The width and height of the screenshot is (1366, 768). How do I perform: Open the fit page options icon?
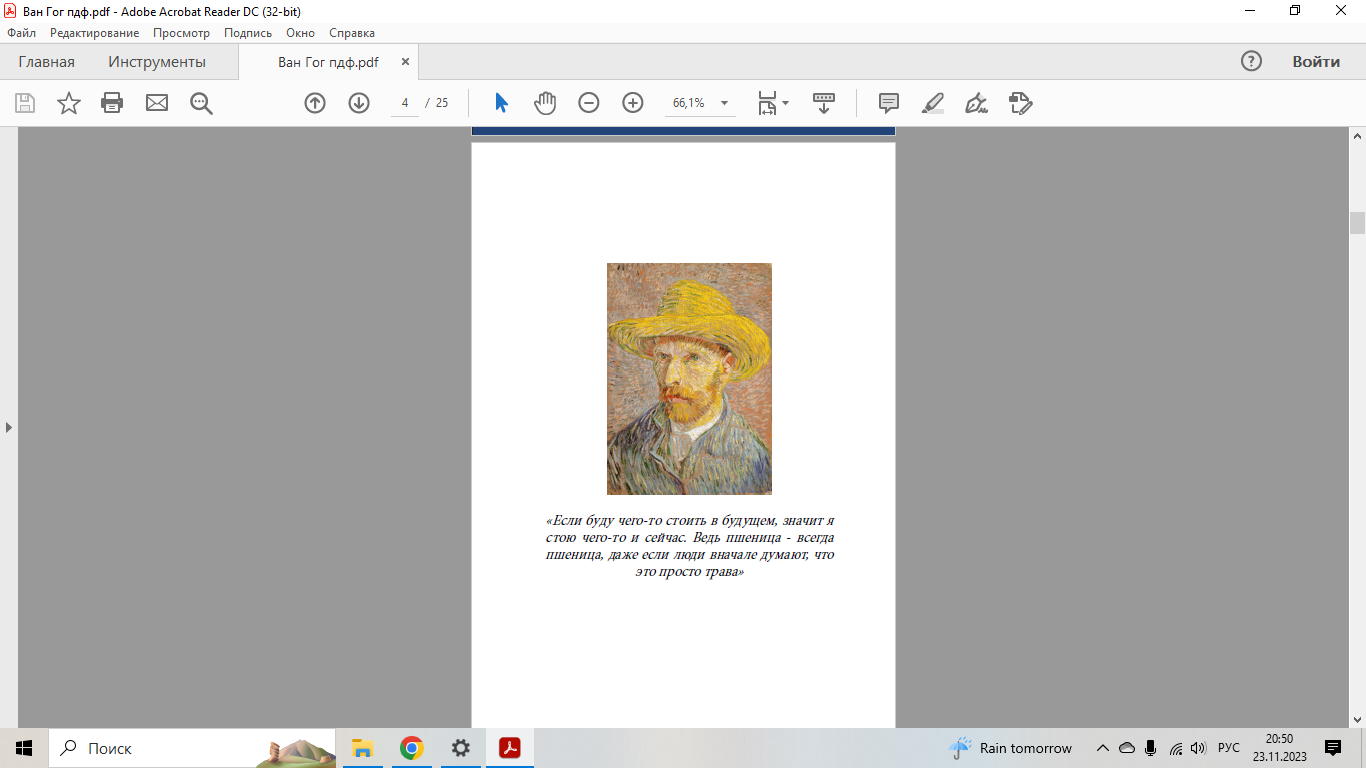(767, 103)
